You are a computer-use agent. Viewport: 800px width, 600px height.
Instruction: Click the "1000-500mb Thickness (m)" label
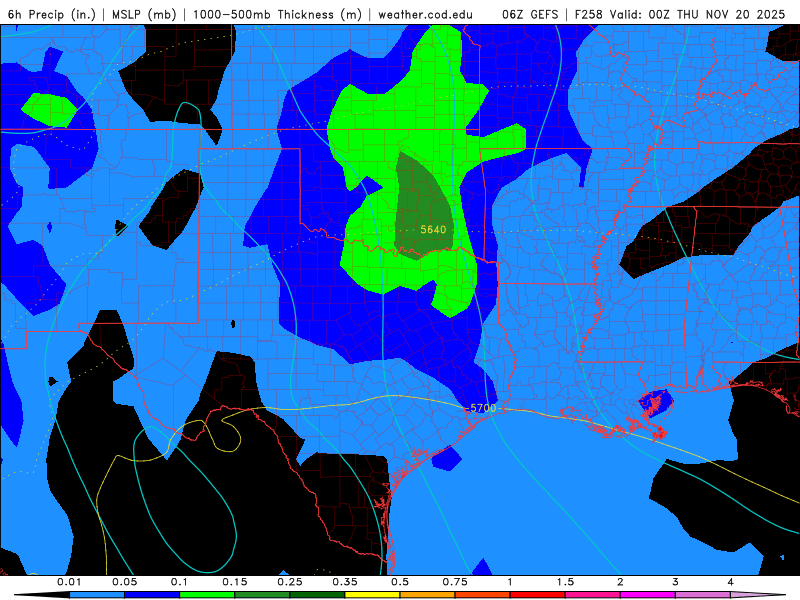[277, 14]
